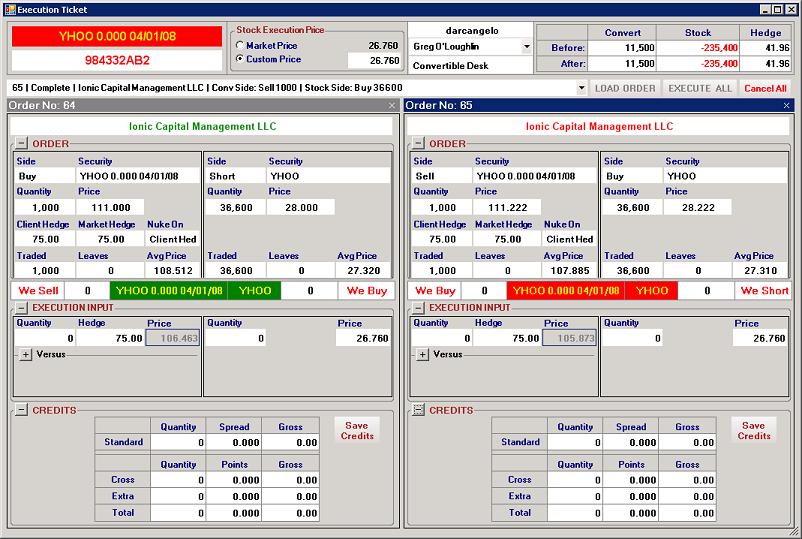Click the green YHOO stock label in Order 64
Viewport: 802px width, 539px height.
pos(254,290)
